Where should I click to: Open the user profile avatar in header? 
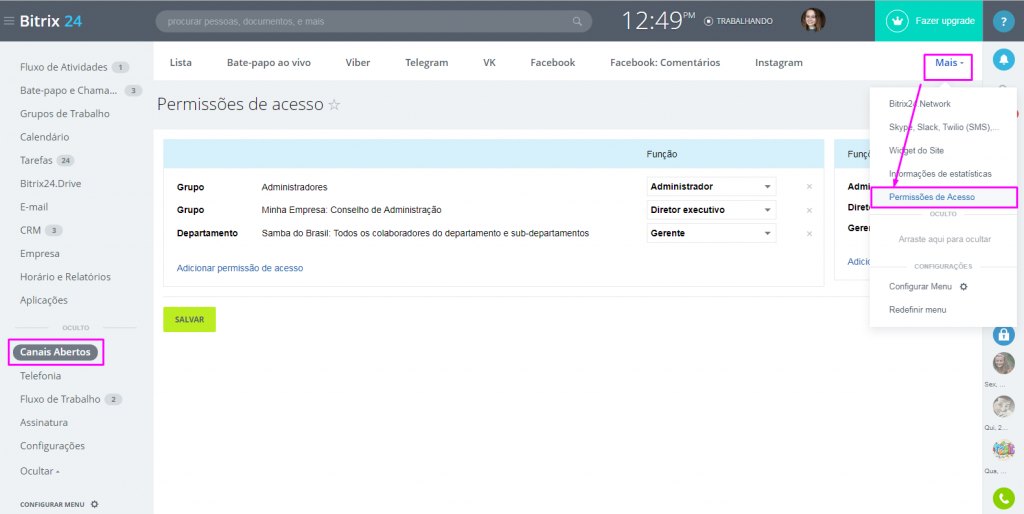click(813, 20)
